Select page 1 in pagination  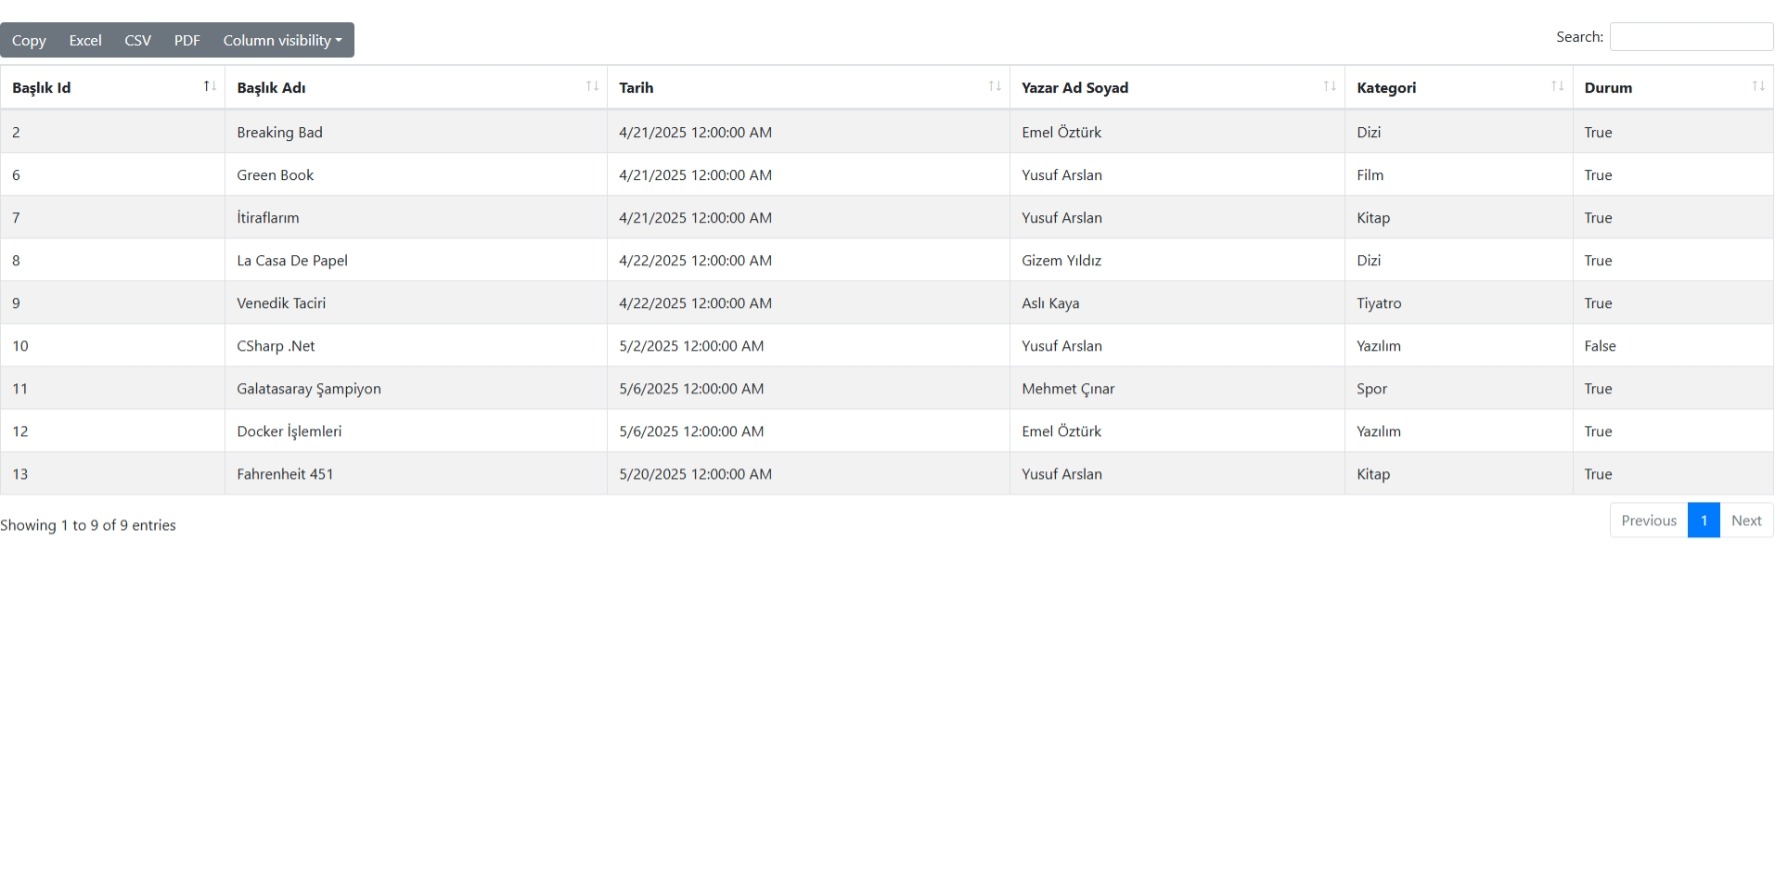[x=1703, y=521]
